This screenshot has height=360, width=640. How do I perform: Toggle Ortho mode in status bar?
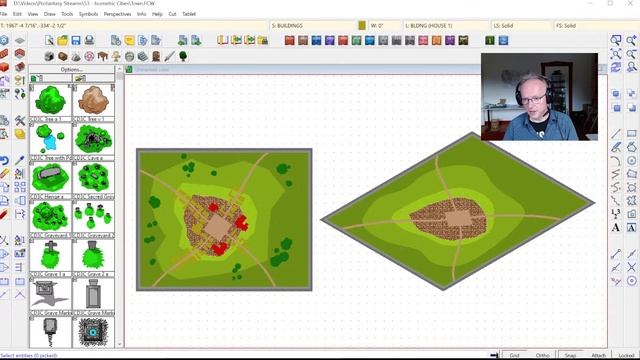click(542, 355)
